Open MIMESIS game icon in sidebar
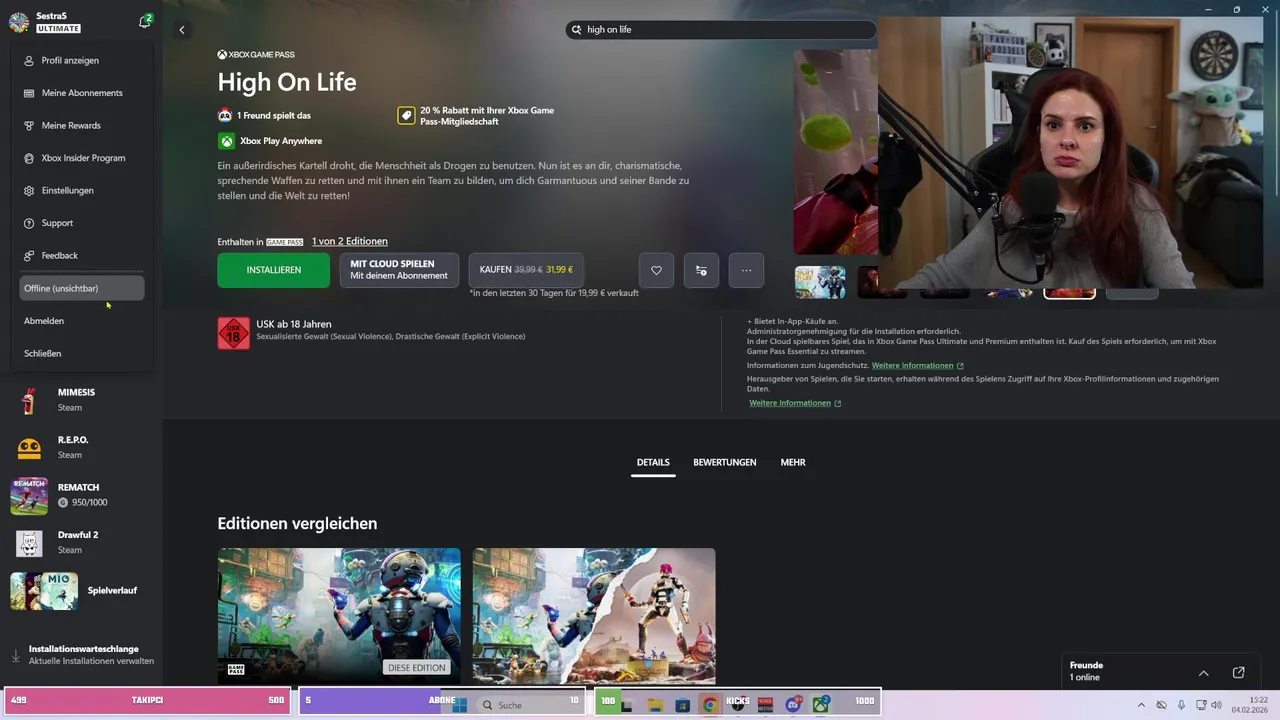This screenshot has width=1280, height=720. click(29, 400)
